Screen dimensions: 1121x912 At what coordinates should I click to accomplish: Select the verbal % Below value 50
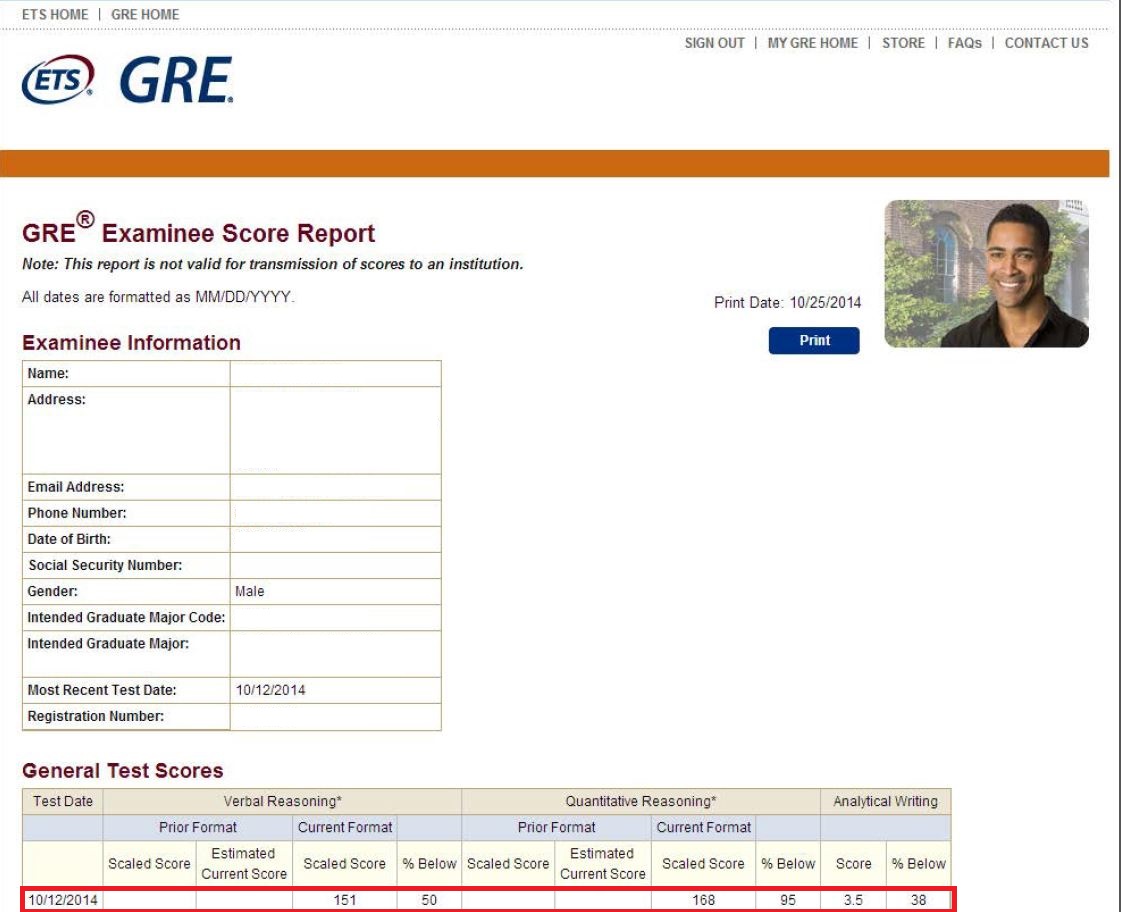click(x=429, y=900)
